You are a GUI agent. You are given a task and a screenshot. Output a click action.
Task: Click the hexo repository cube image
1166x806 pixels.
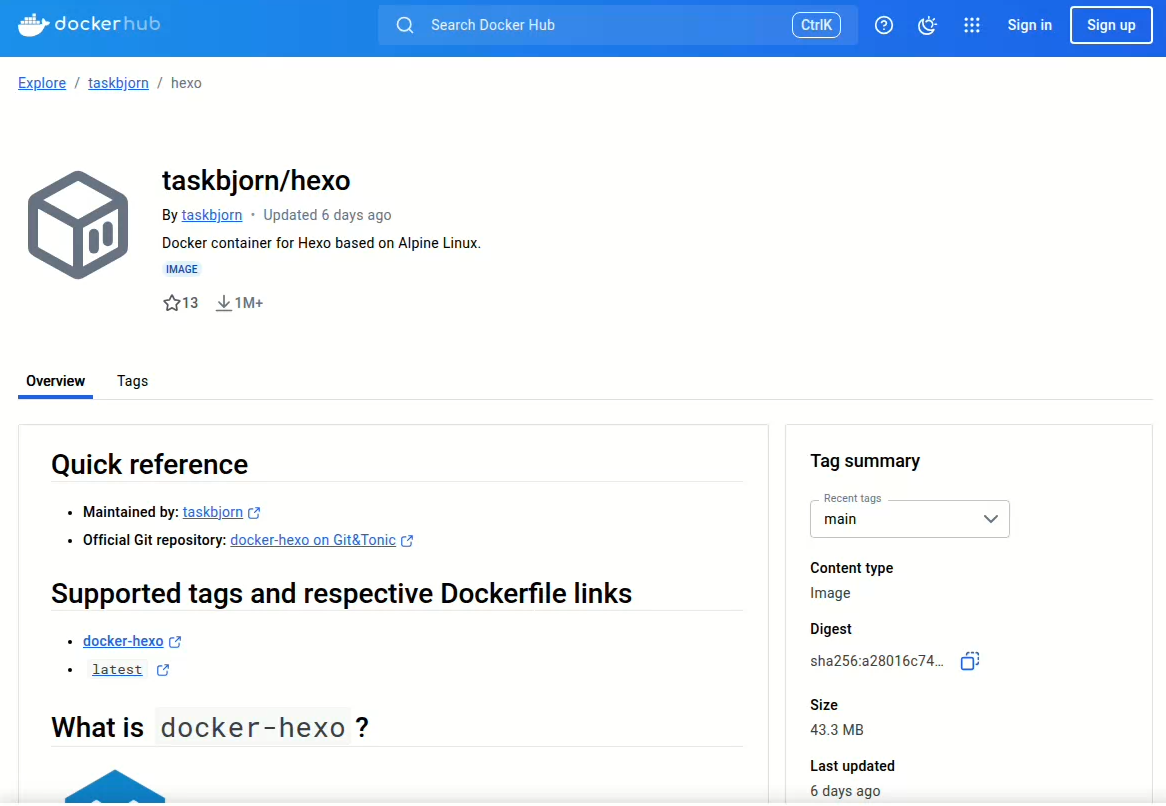pos(78,225)
